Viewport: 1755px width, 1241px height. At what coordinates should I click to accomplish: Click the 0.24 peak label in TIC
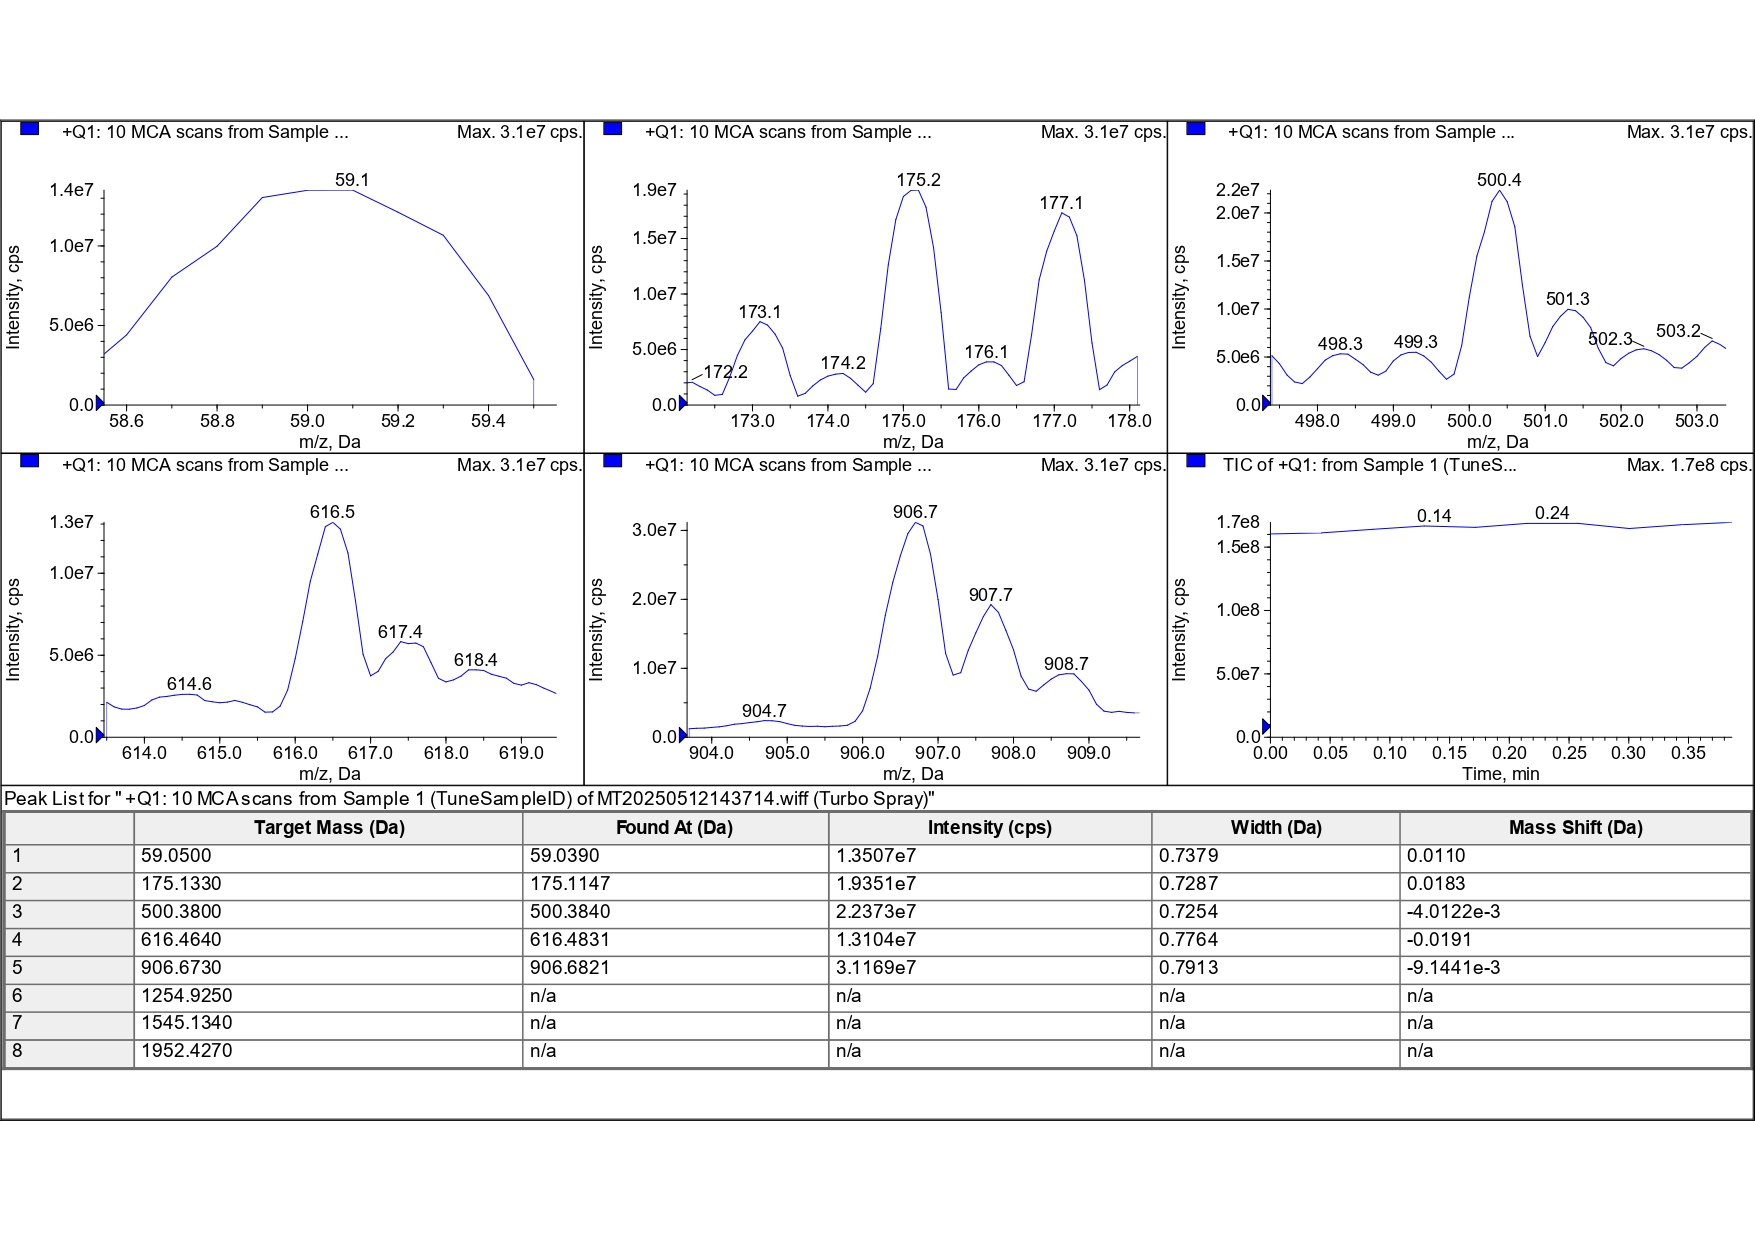click(x=1552, y=513)
